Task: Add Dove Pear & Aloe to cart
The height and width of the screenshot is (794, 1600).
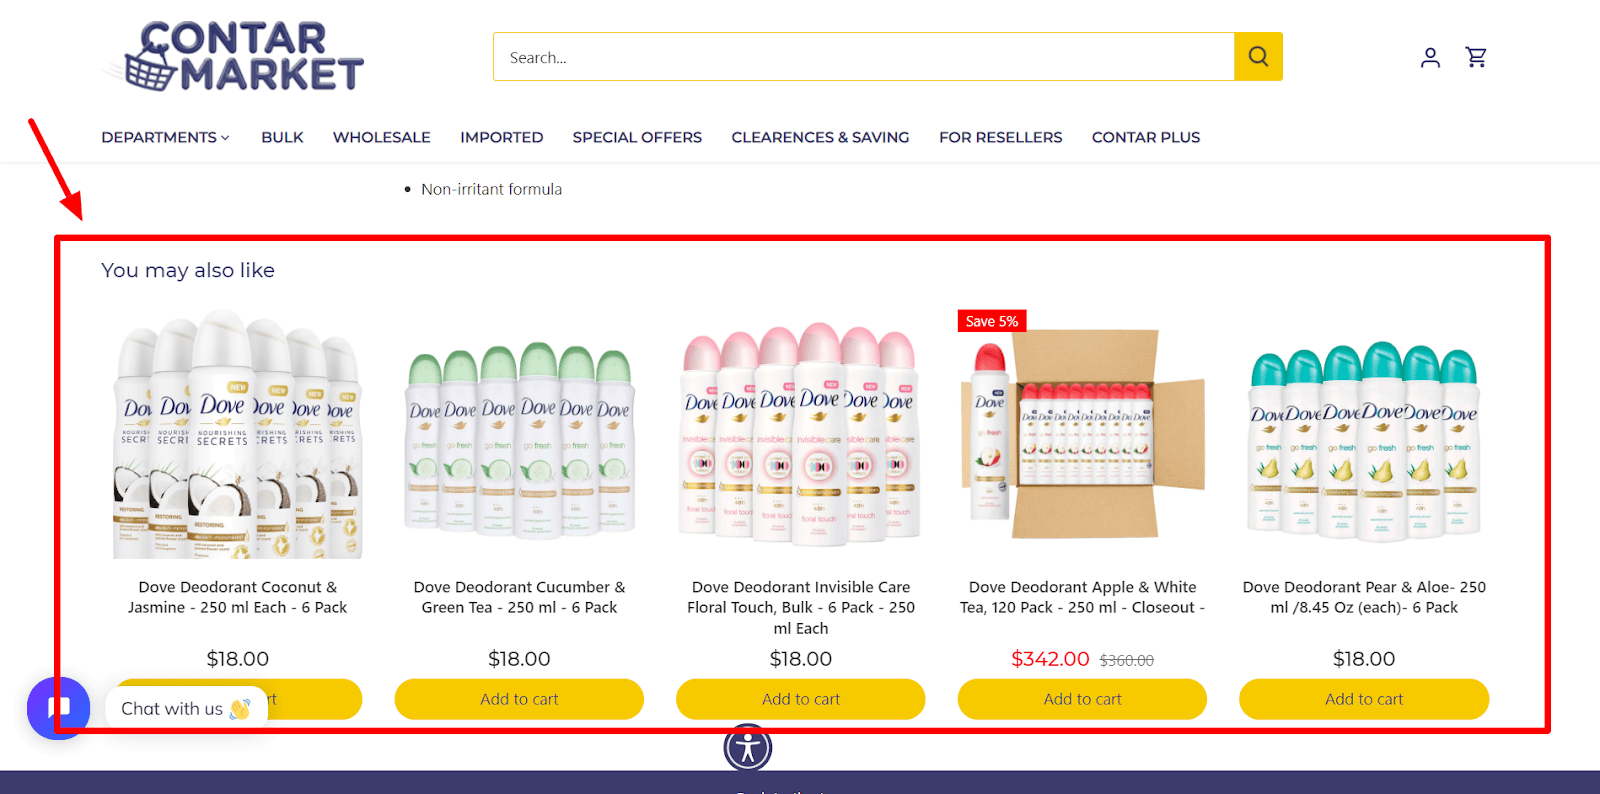Action: [x=1364, y=699]
